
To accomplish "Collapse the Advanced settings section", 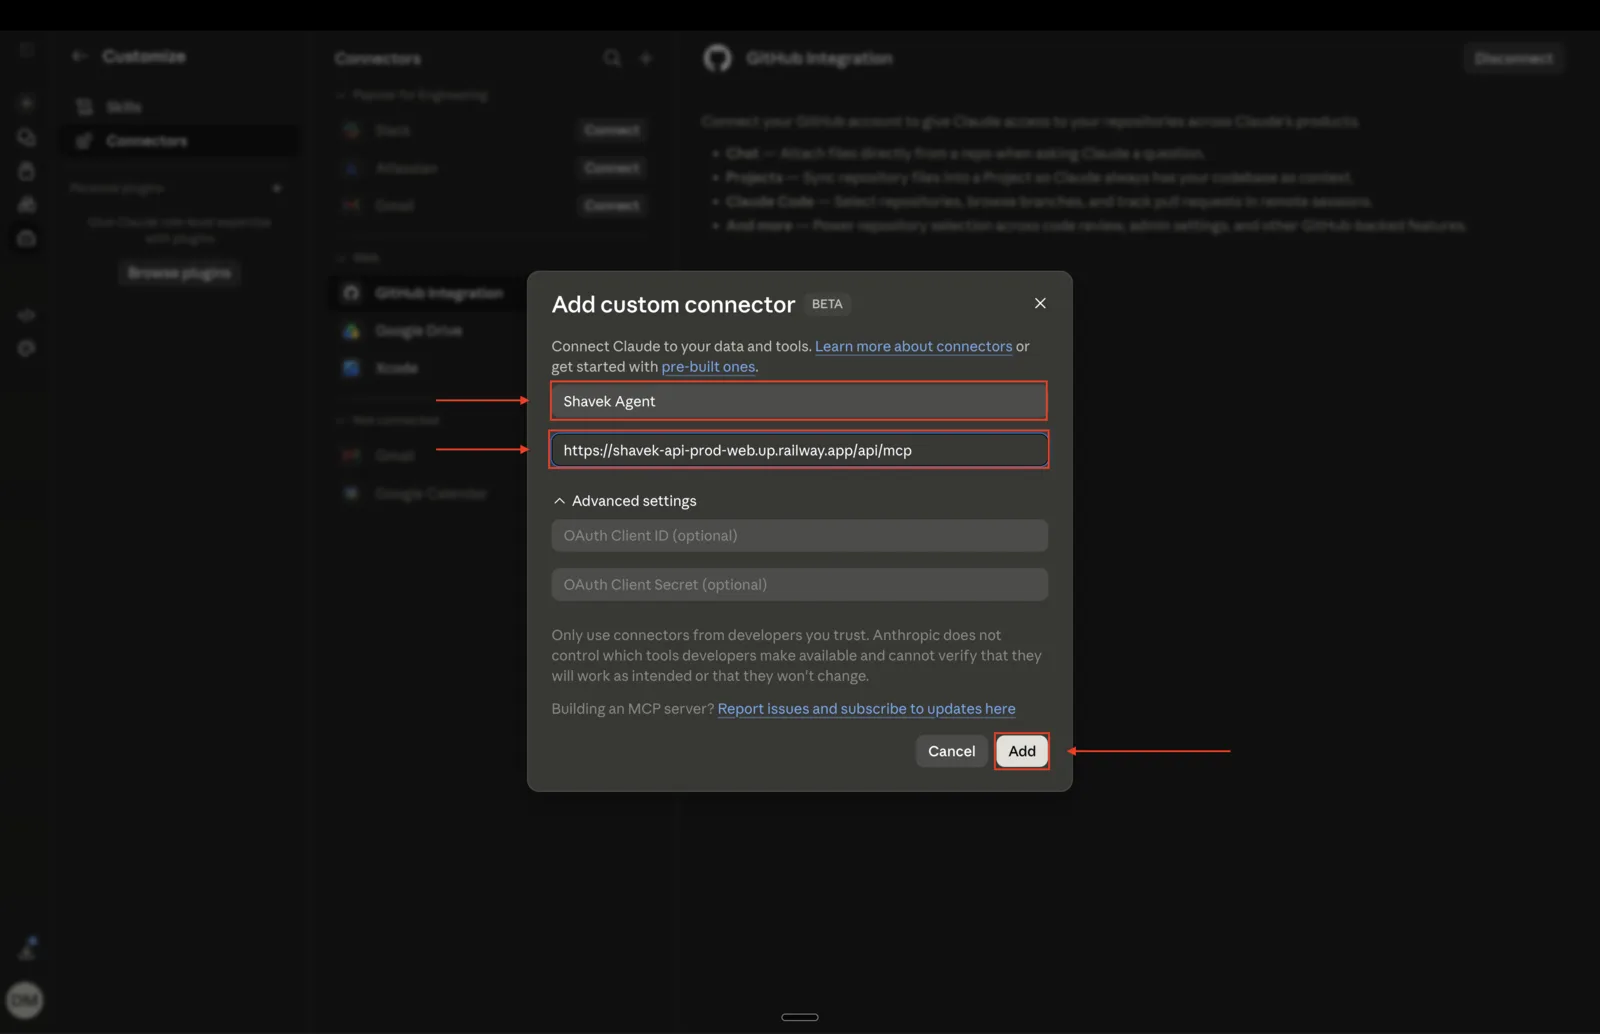I will tap(625, 501).
